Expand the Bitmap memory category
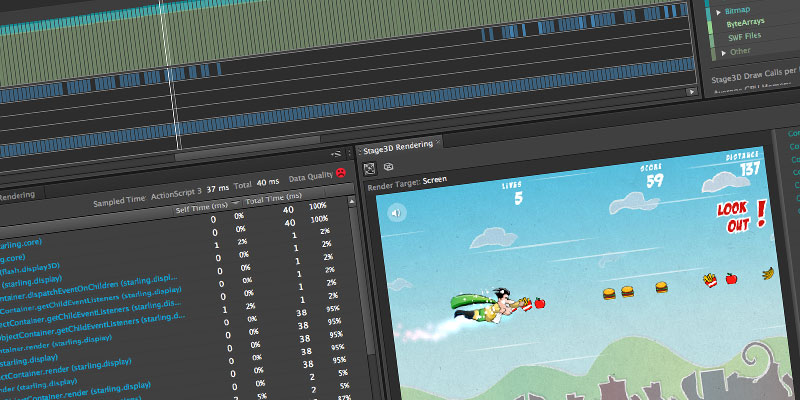The width and height of the screenshot is (800, 400). point(718,12)
